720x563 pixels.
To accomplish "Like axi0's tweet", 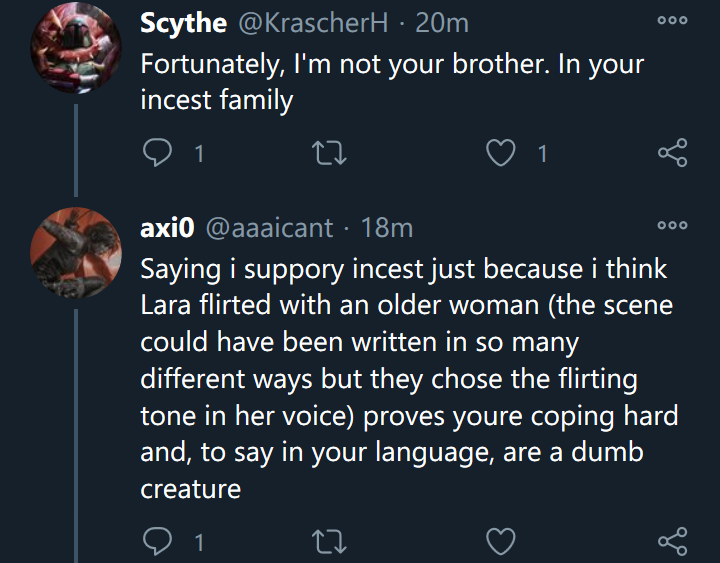I will [x=501, y=542].
